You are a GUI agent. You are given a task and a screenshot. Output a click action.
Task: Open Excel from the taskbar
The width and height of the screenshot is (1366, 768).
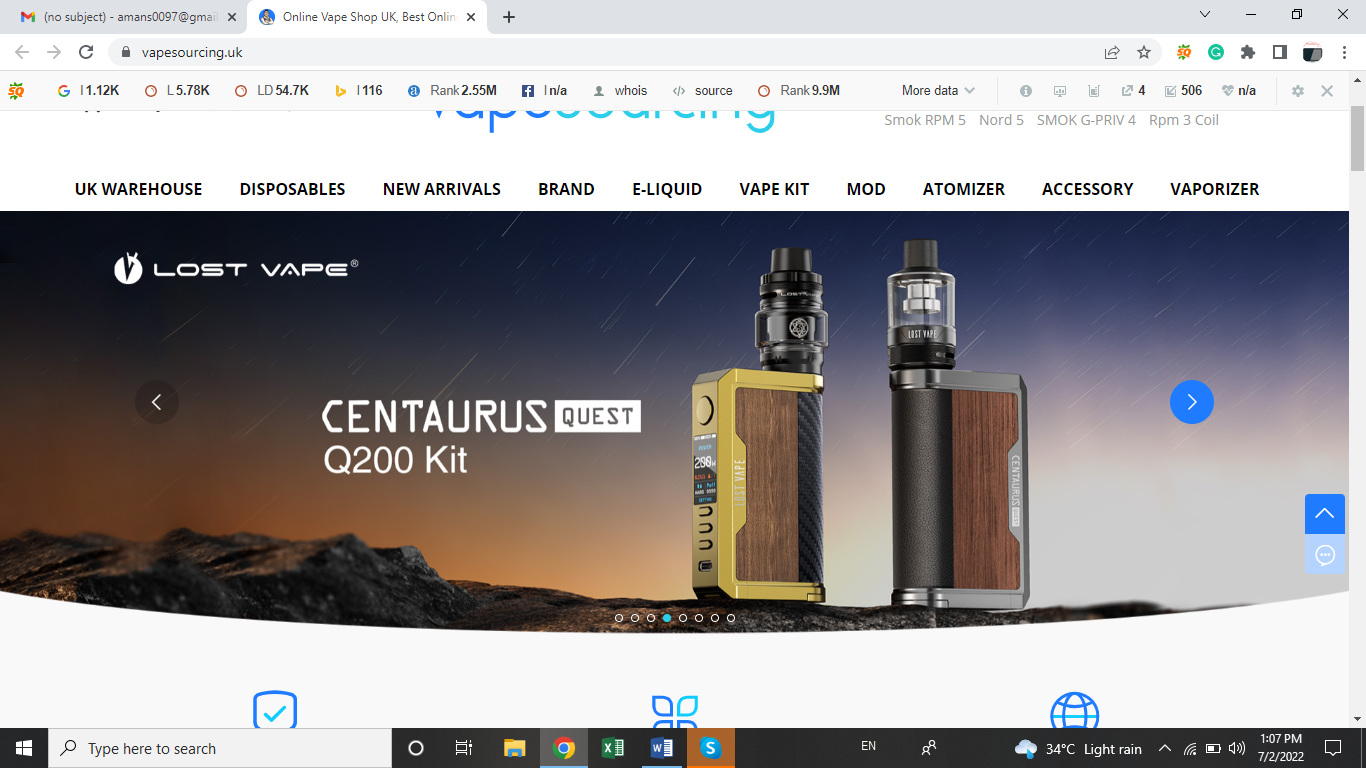[613, 748]
